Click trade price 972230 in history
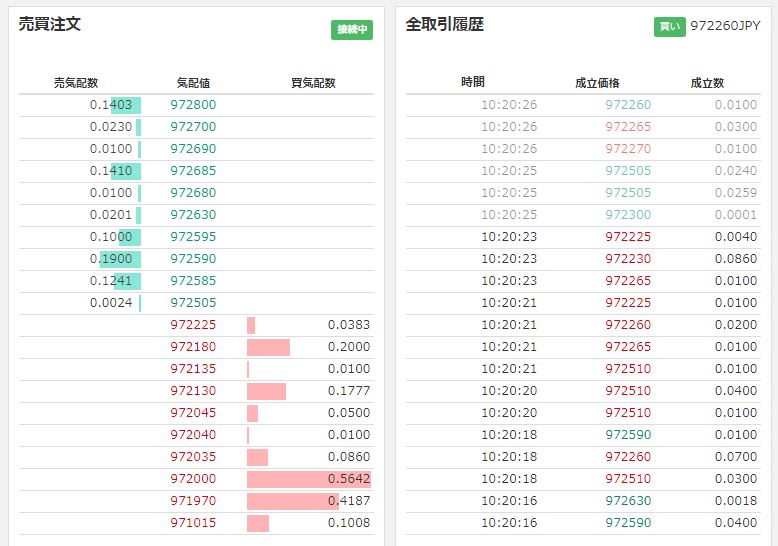The height and width of the screenshot is (546, 778). [x=628, y=259]
